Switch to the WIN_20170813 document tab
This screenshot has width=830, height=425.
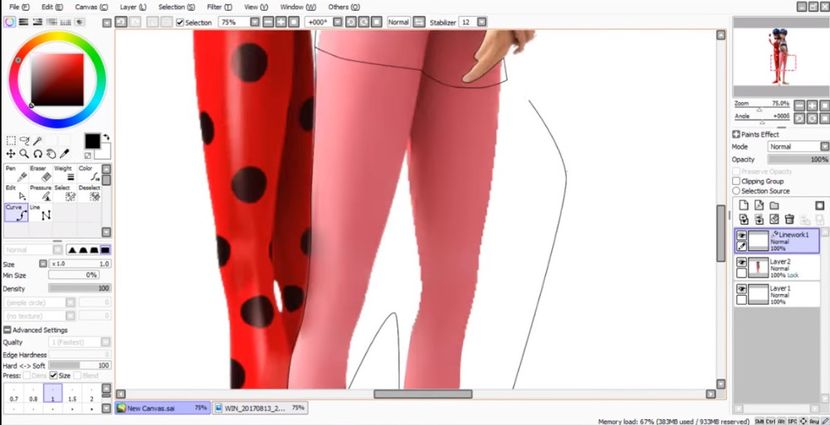[x=260, y=408]
